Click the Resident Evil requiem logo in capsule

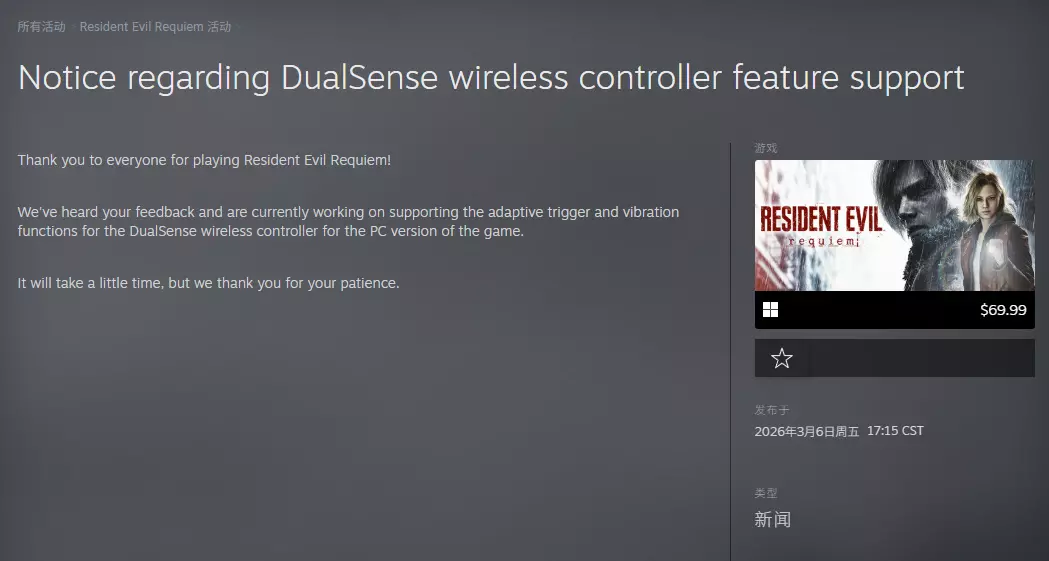pos(821,226)
